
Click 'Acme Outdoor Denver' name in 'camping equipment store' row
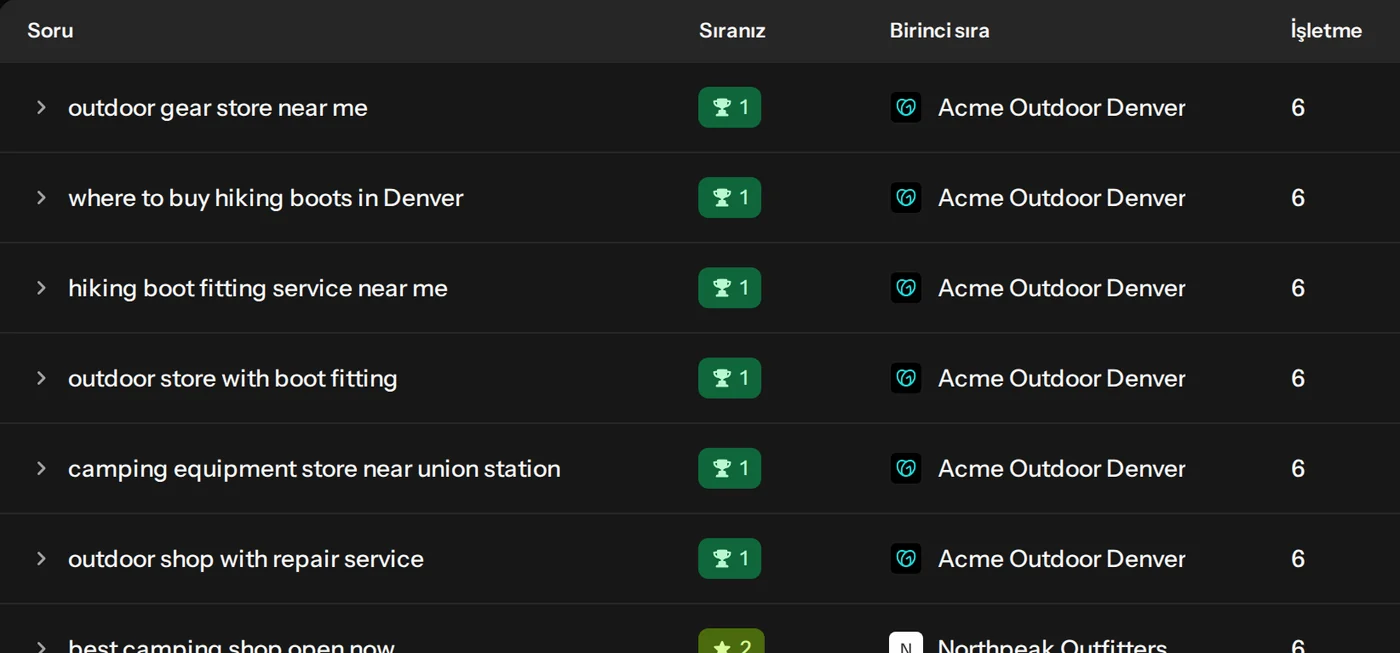point(1062,468)
